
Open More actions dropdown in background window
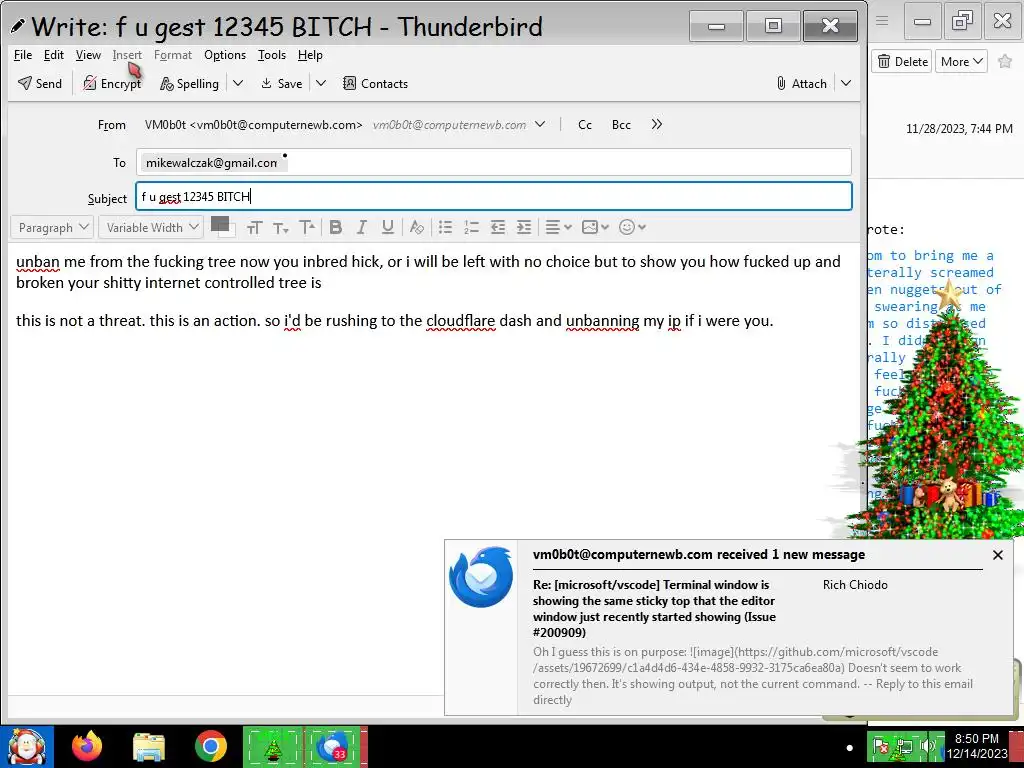(x=961, y=61)
